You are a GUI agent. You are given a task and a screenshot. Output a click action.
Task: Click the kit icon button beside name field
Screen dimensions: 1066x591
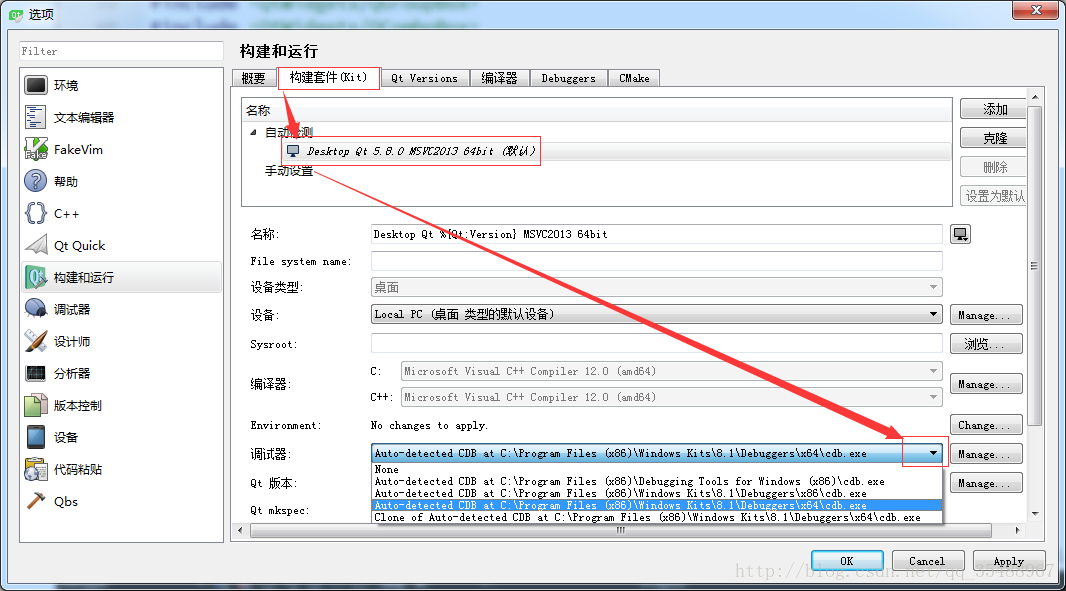[x=960, y=234]
